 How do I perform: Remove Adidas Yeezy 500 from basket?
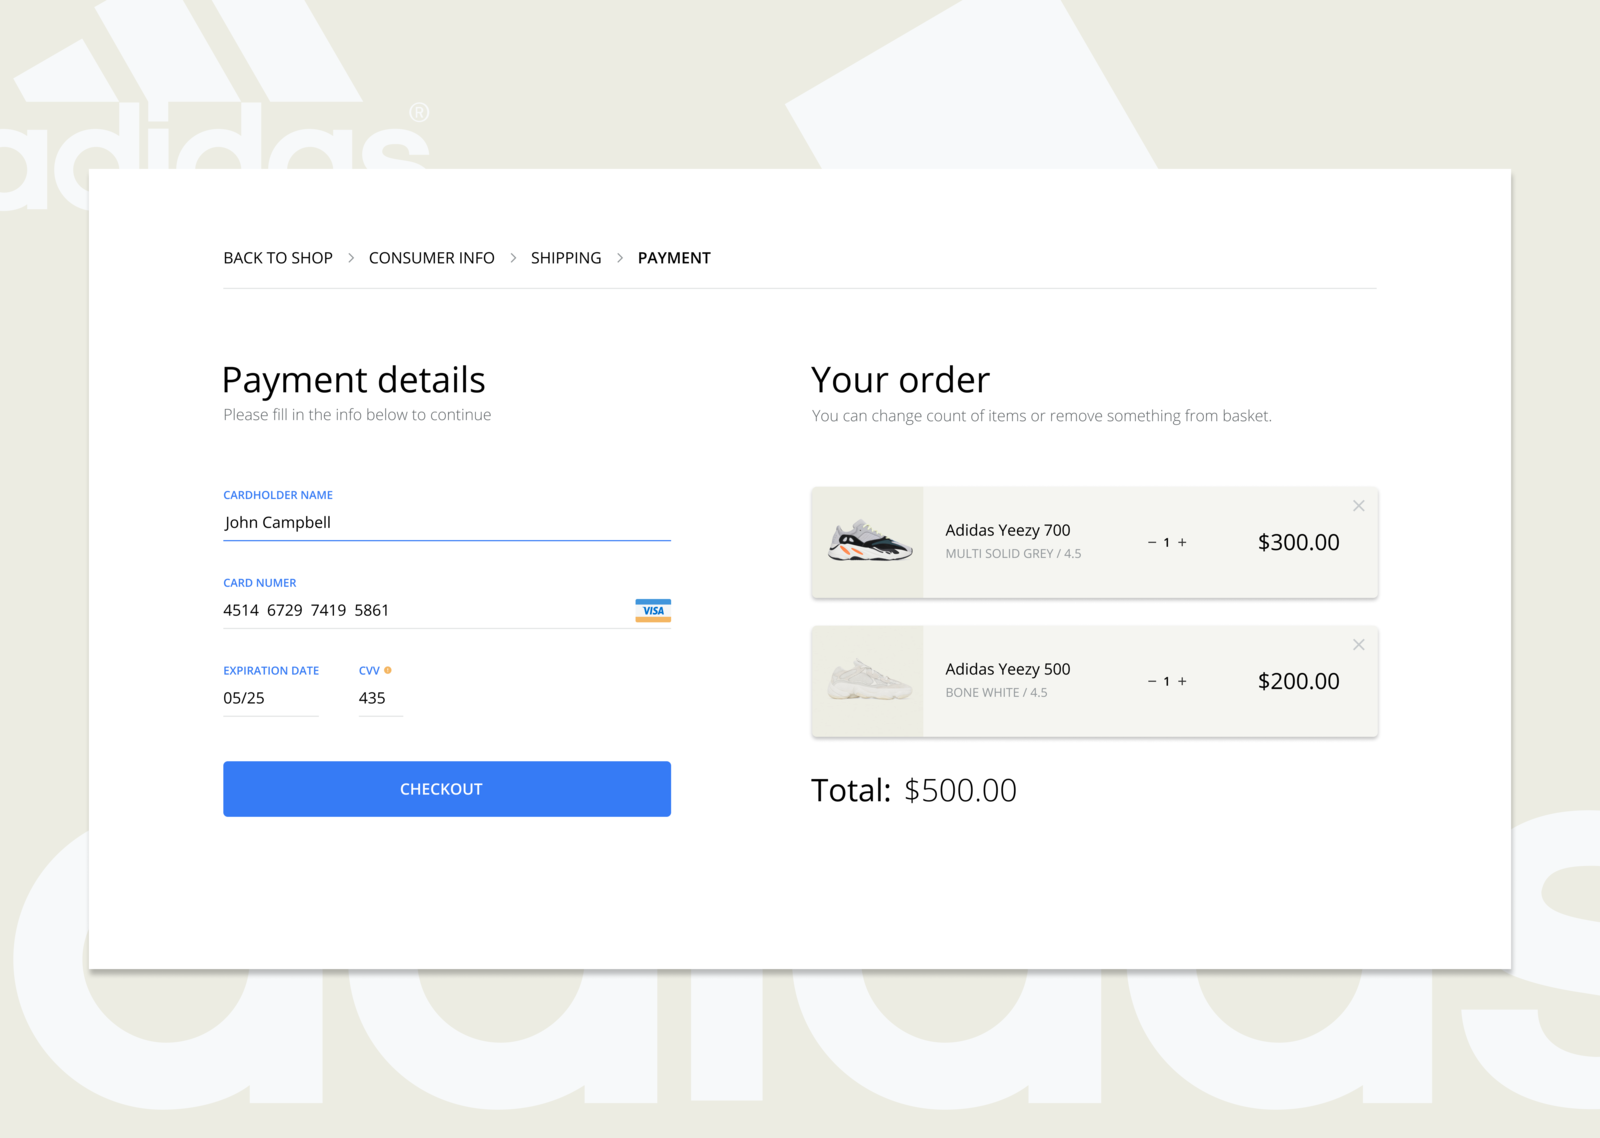[x=1358, y=645]
